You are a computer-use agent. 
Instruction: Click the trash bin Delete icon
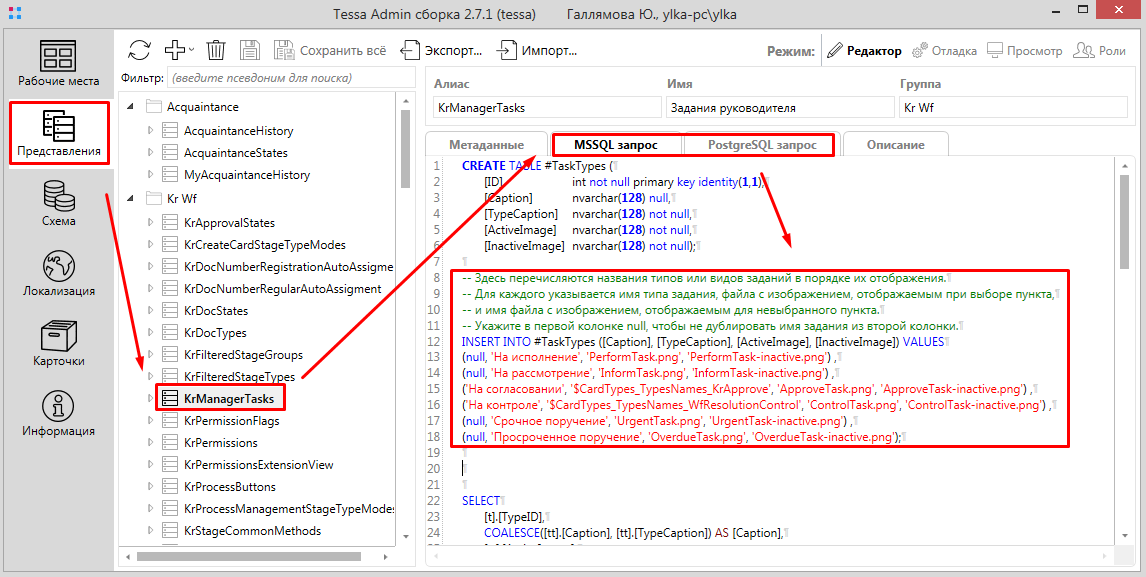click(x=216, y=50)
